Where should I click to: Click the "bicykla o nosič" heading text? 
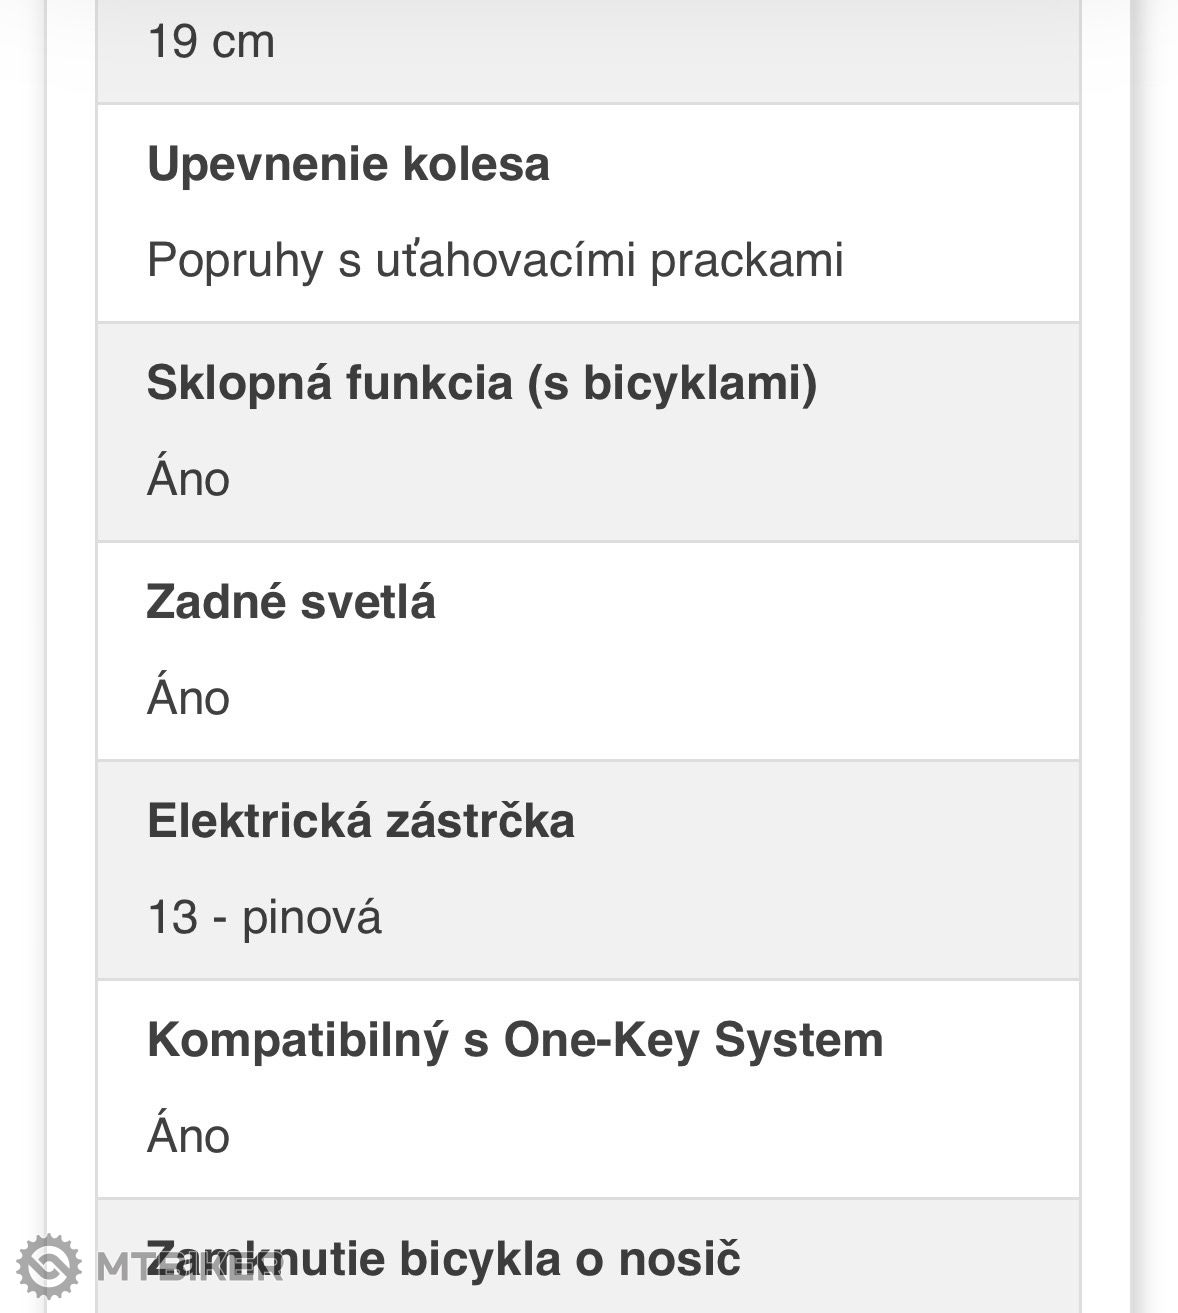coord(570,1258)
